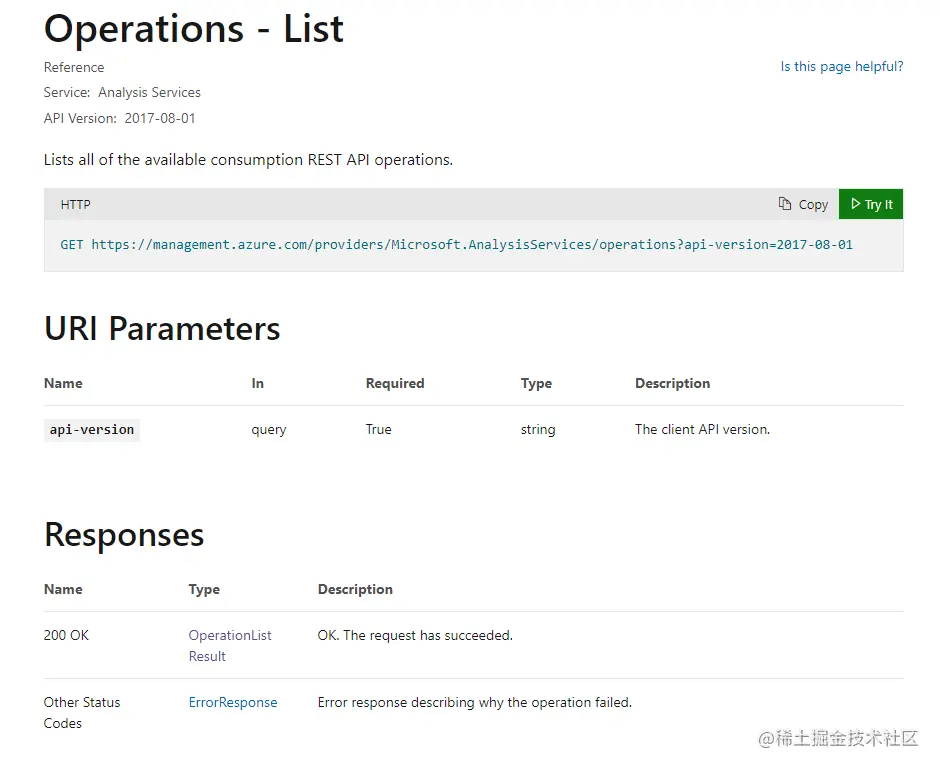Open the 'Is this page helpful?' link
940x770 pixels.
pyautogui.click(x=841, y=67)
